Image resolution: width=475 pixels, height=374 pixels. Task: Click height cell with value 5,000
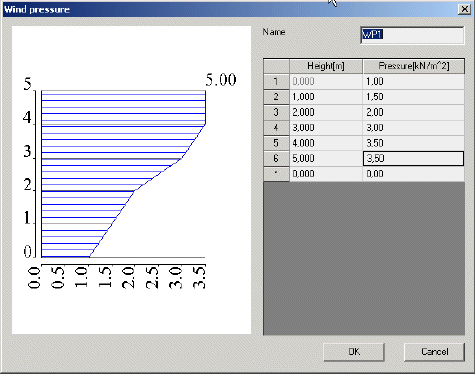coord(326,158)
